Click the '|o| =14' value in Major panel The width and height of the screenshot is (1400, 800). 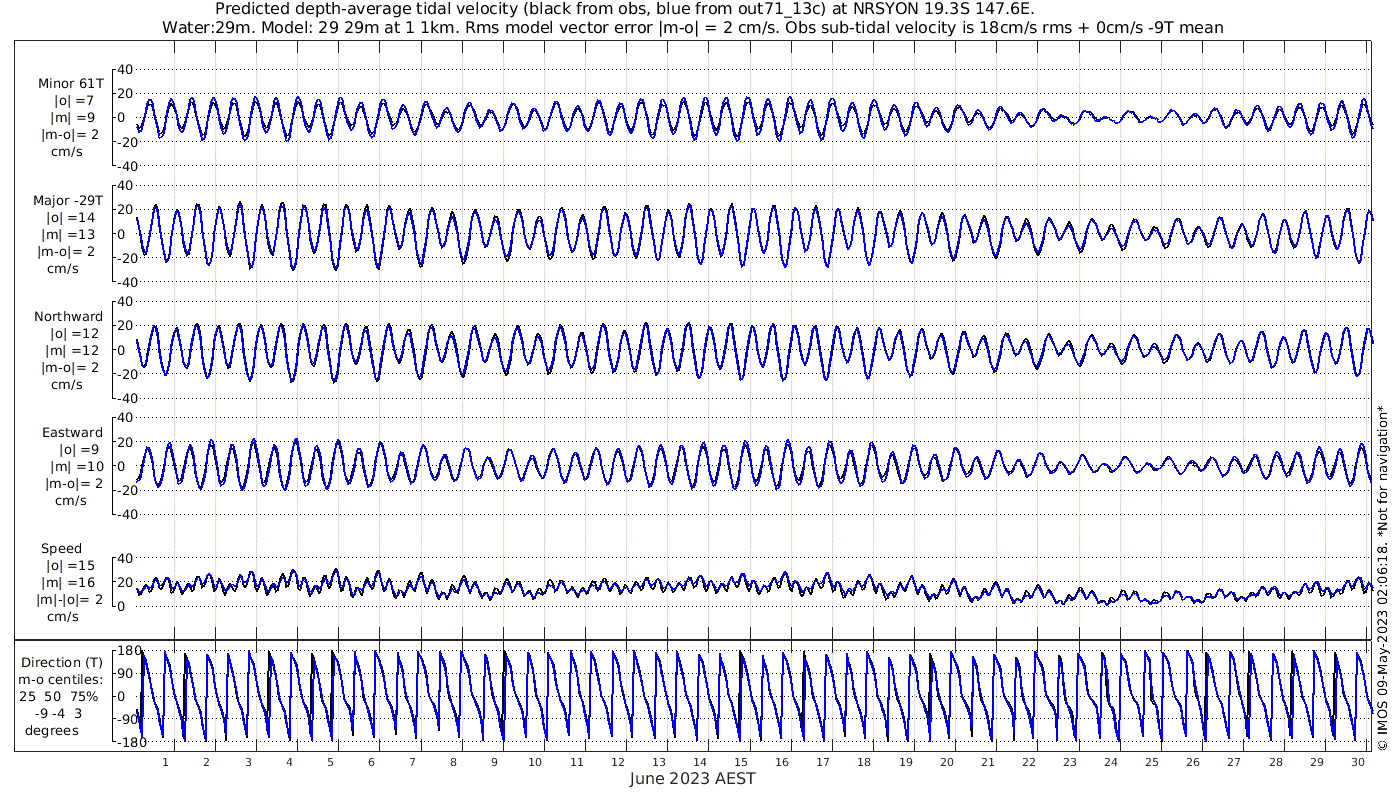[x=70, y=217]
